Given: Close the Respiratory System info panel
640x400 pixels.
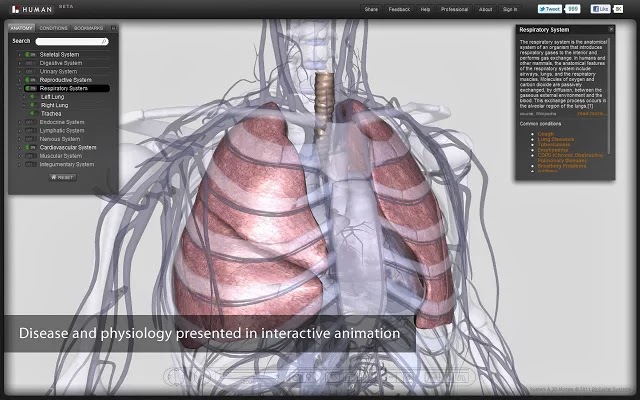Looking at the screenshot, I should 611,29.
